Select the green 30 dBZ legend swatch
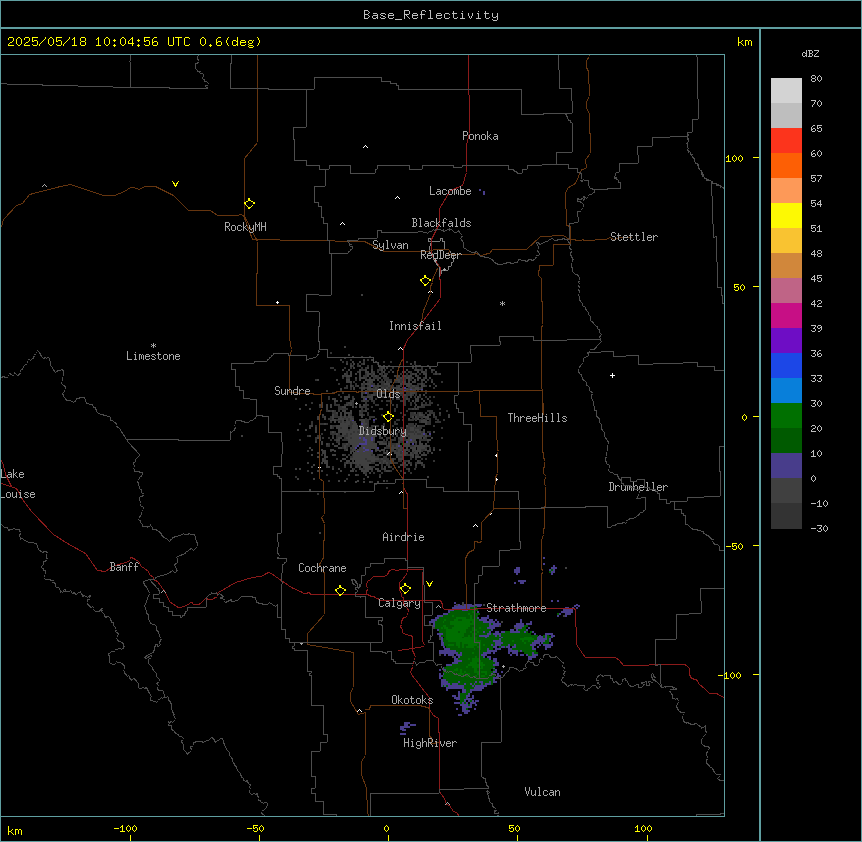 (786, 416)
